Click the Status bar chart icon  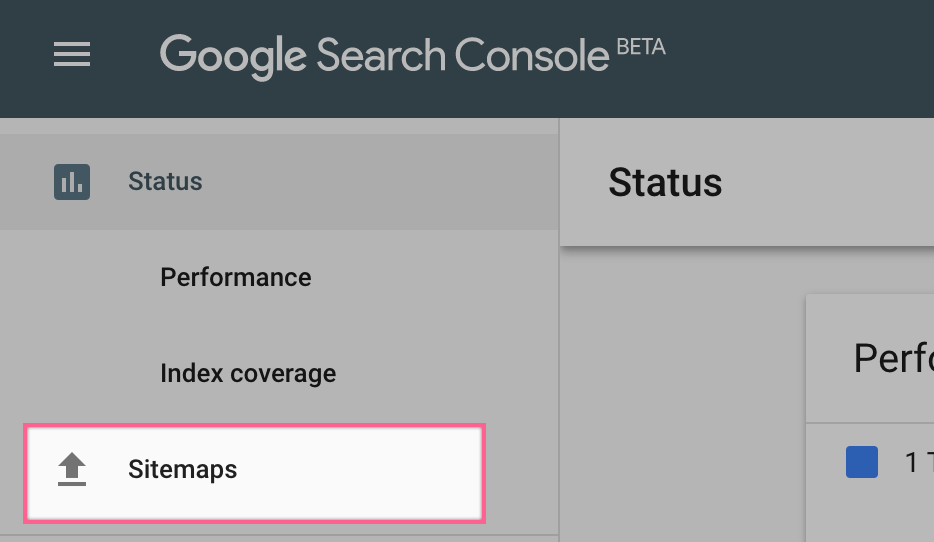pyautogui.click(x=72, y=182)
